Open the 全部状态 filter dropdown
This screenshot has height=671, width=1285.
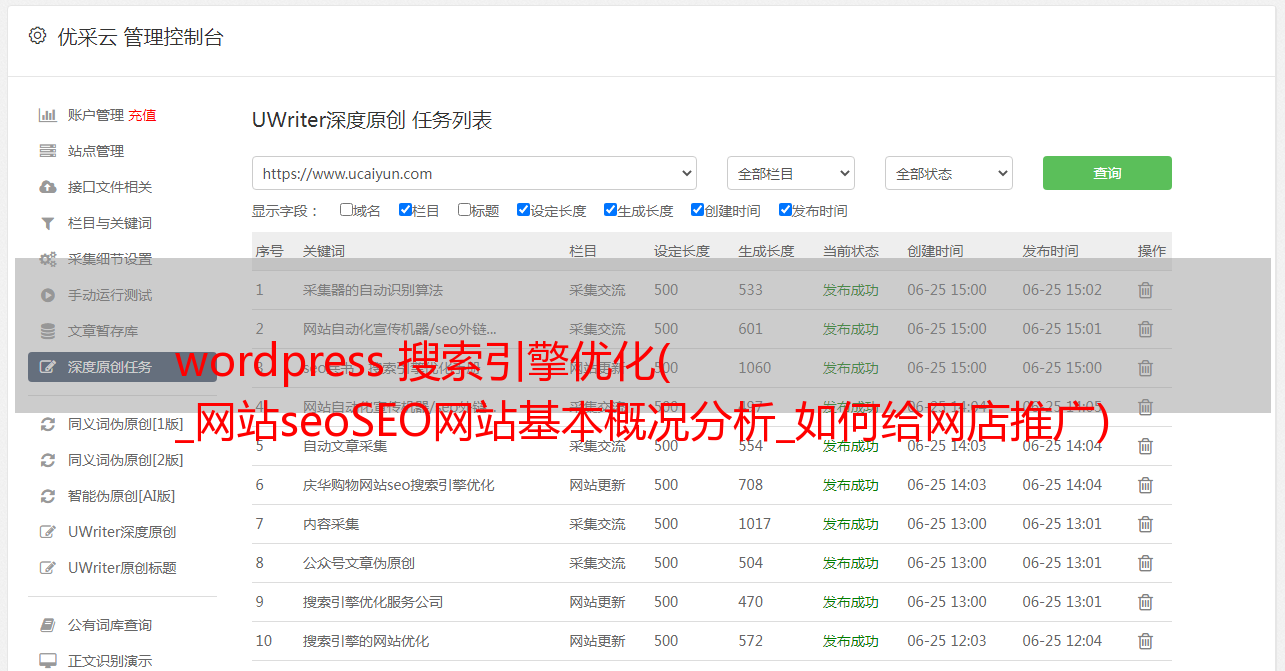(948, 173)
